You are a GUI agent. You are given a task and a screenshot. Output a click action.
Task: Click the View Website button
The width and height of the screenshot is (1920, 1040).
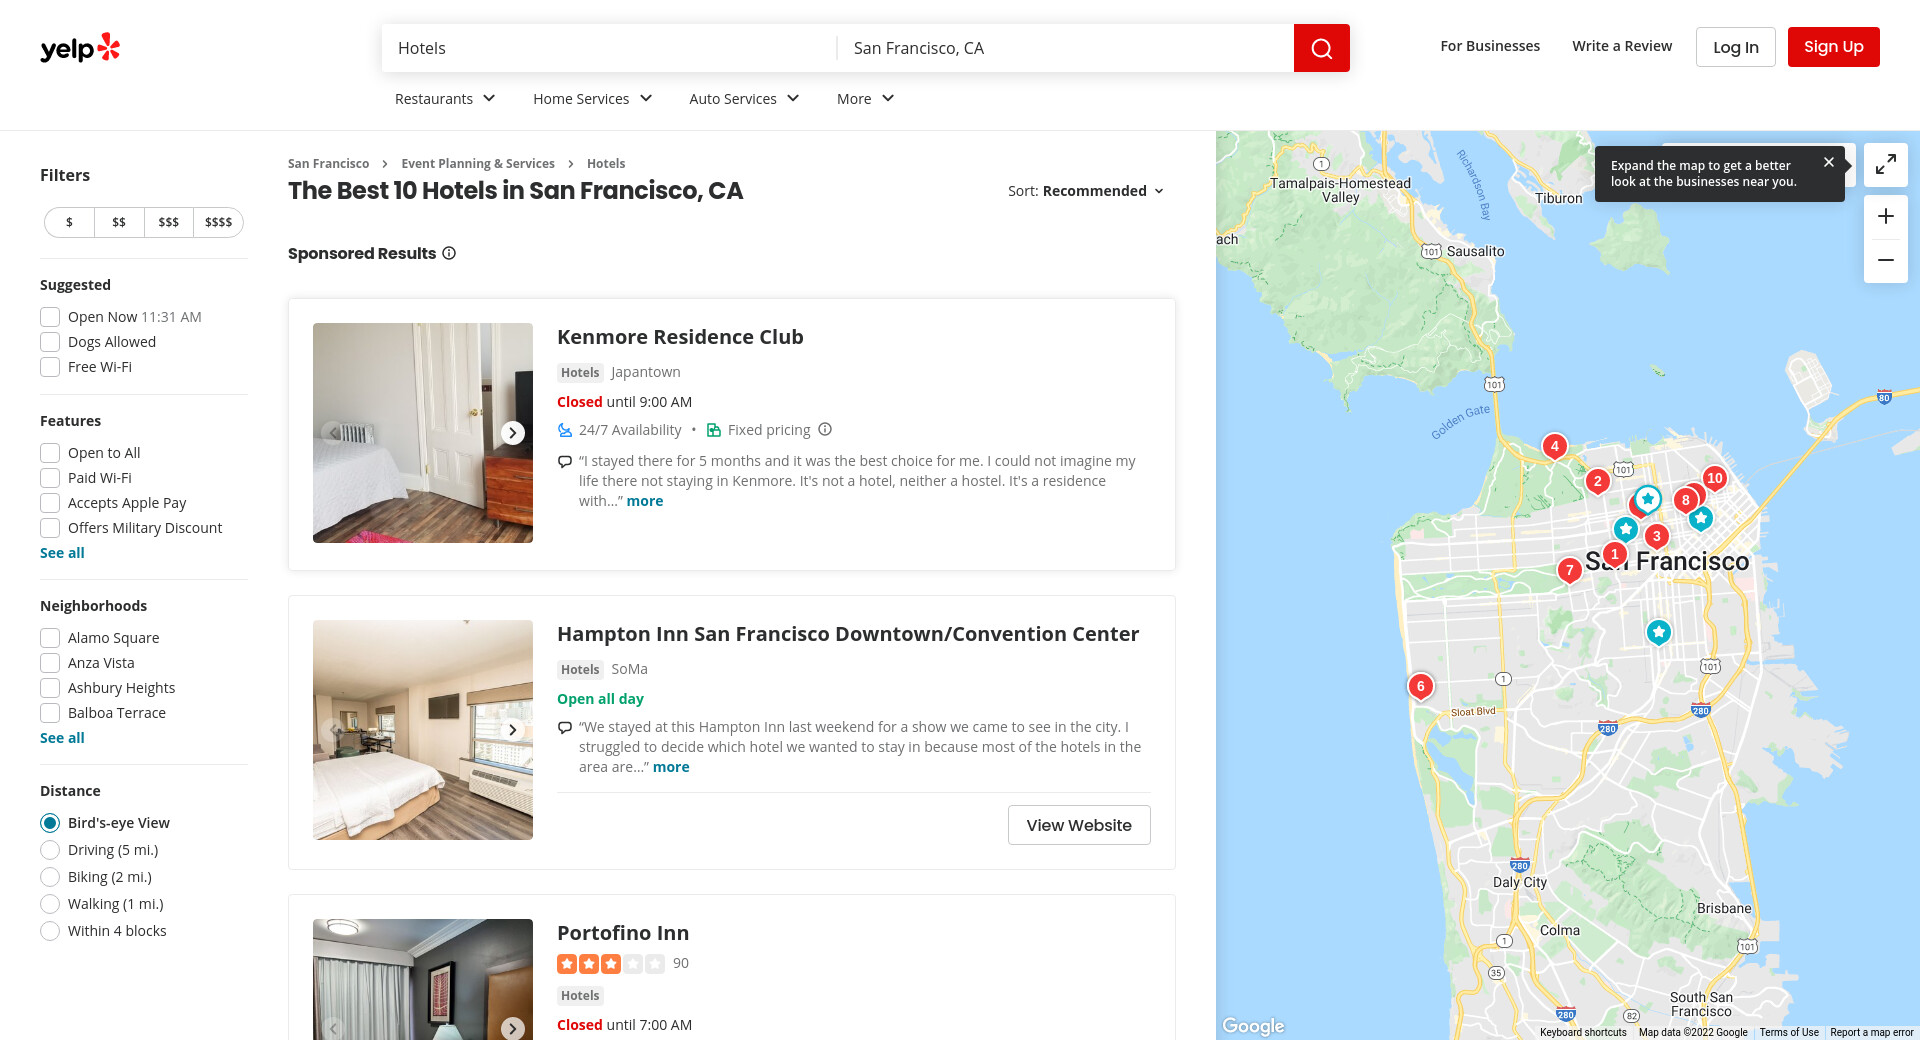click(1078, 825)
